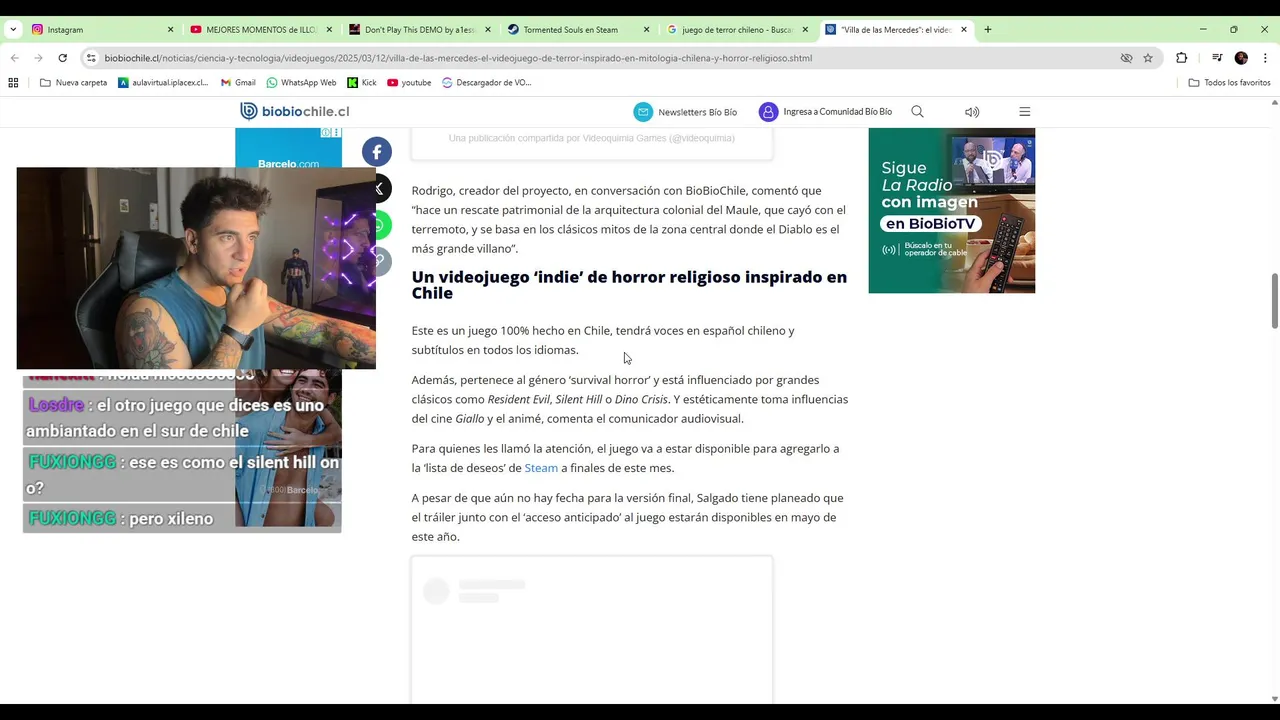
Task: Click the heading Un videojuego 'indie' de horror
Action: pyautogui.click(x=629, y=285)
